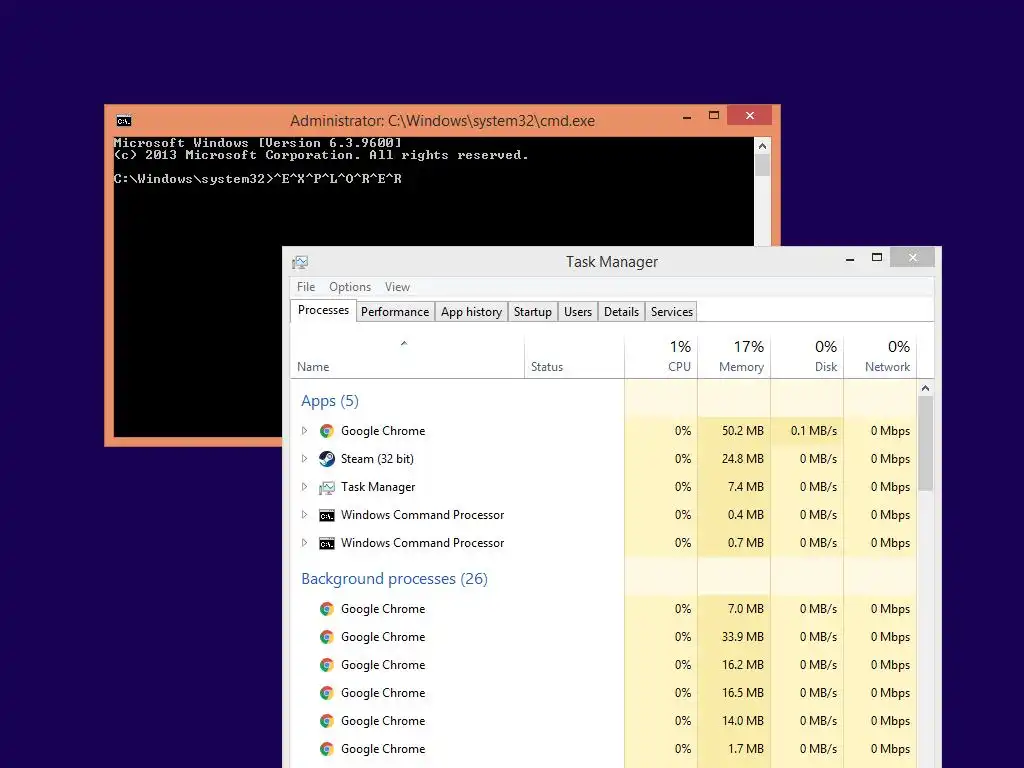Sort by the CPU column header
The height and width of the screenshot is (768, 1024).
(x=661, y=357)
